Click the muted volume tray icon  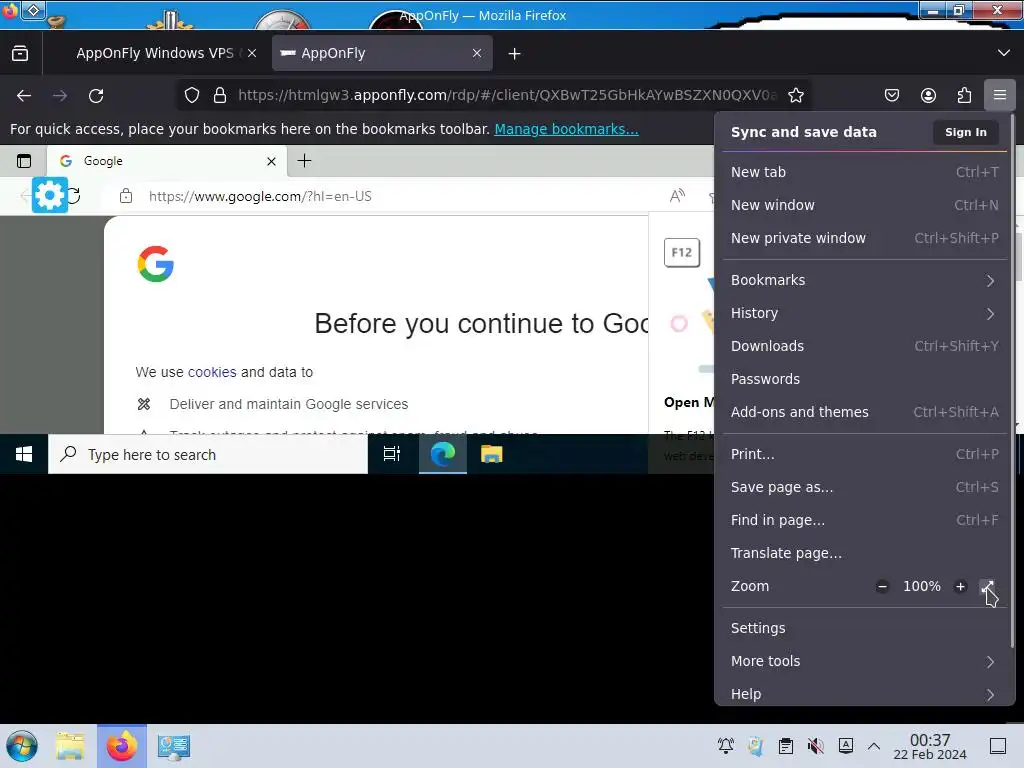[x=815, y=746]
